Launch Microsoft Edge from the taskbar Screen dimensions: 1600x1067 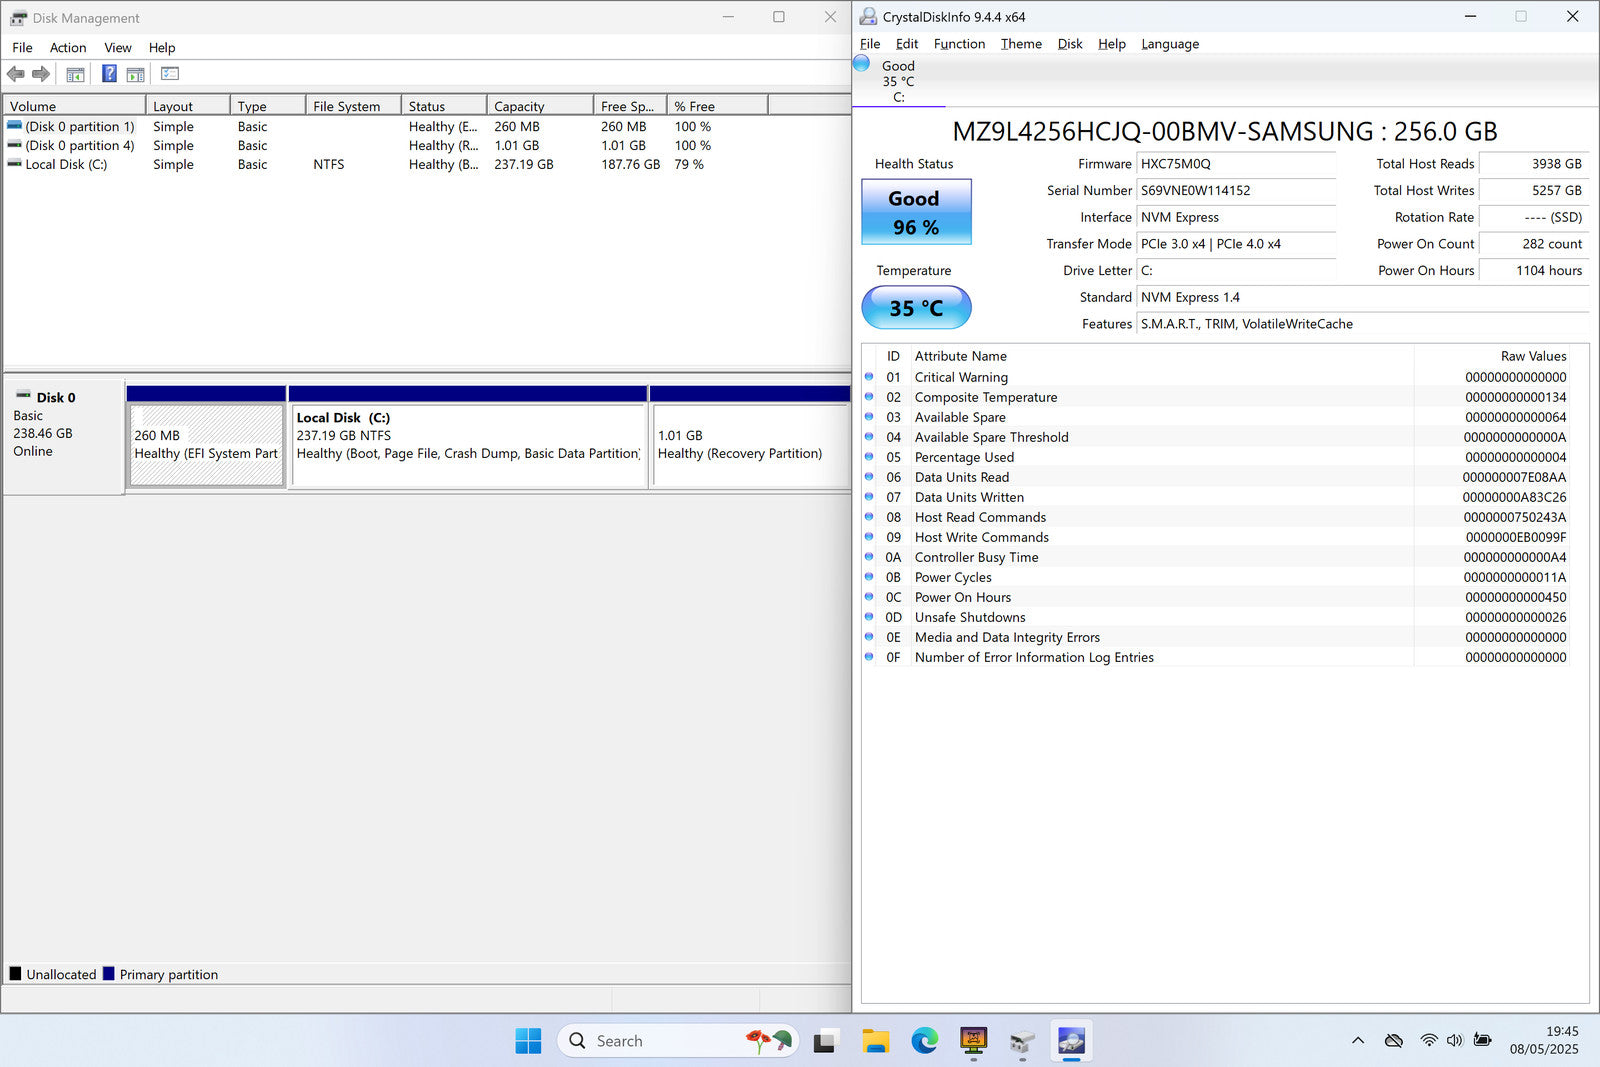click(924, 1041)
